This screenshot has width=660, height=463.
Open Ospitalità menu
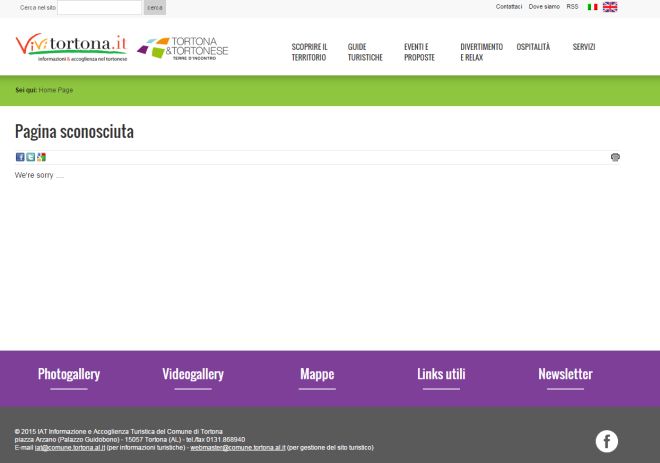pyautogui.click(x=533, y=47)
